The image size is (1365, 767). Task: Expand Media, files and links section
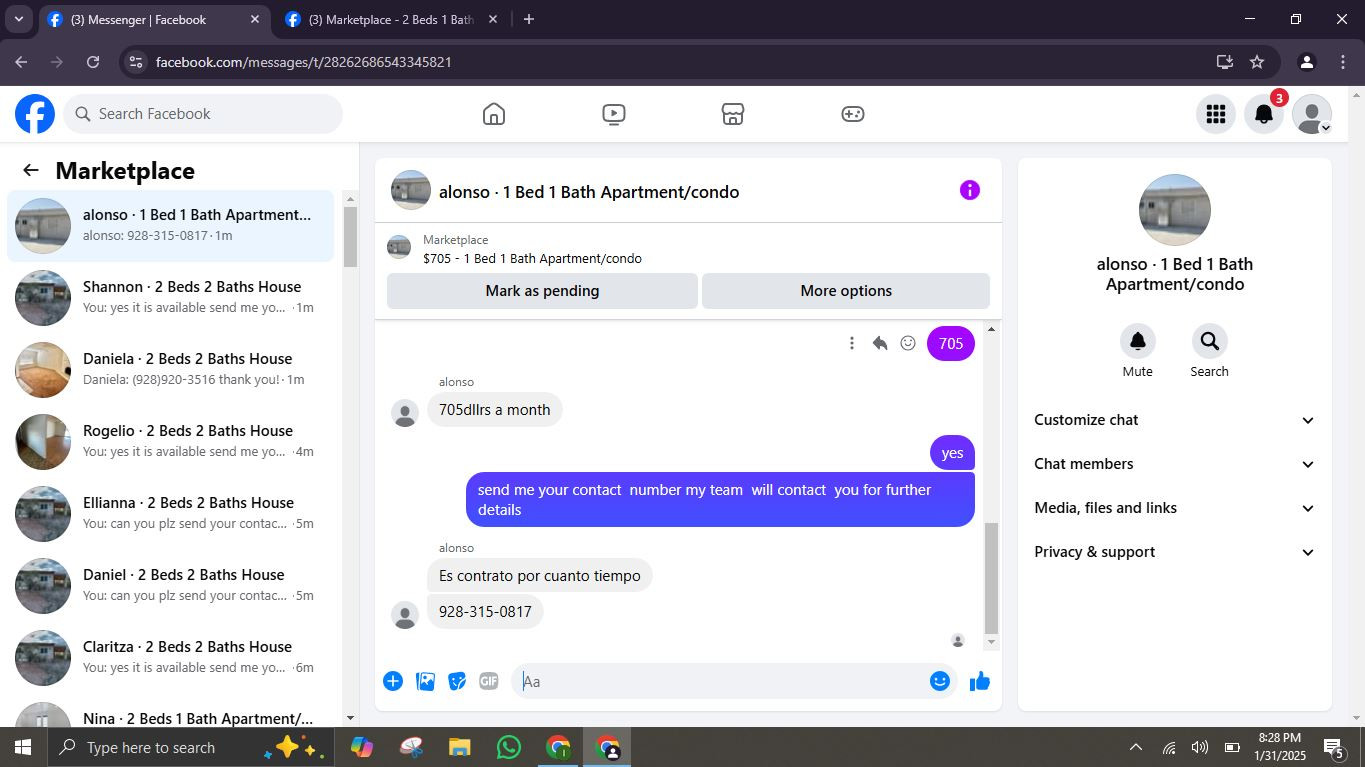1175,508
